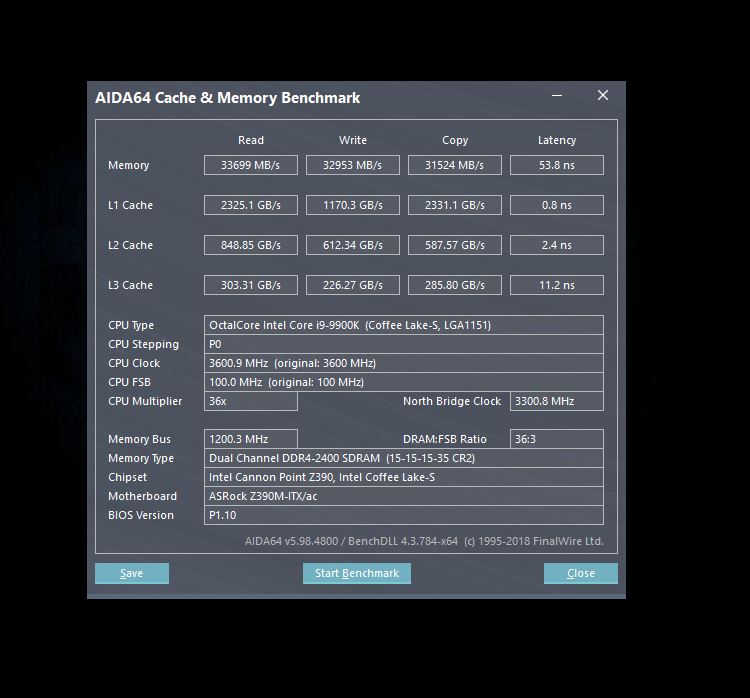
Task: Click the CPU Clock label
Action: click(134, 363)
